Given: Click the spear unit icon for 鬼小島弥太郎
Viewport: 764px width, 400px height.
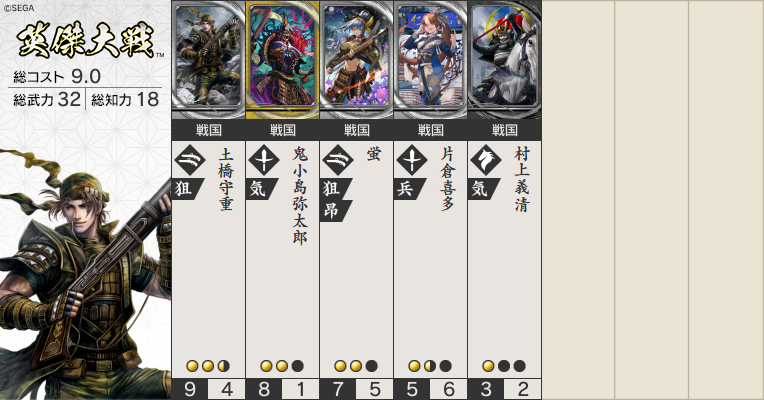Looking at the screenshot, I should pyautogui.click(x=264, y=160).
